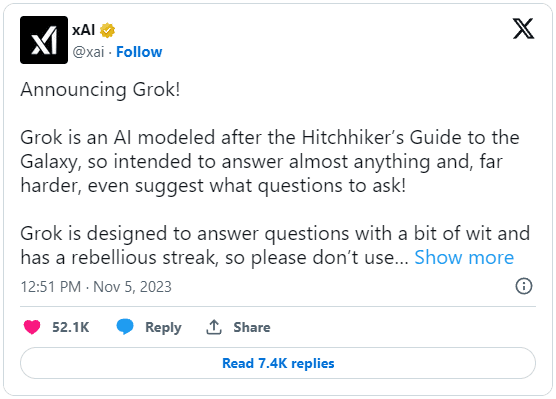Screen dimensions: 556x399
Task: Click the share upload arrow icon
Action: (x=214, y=327)
